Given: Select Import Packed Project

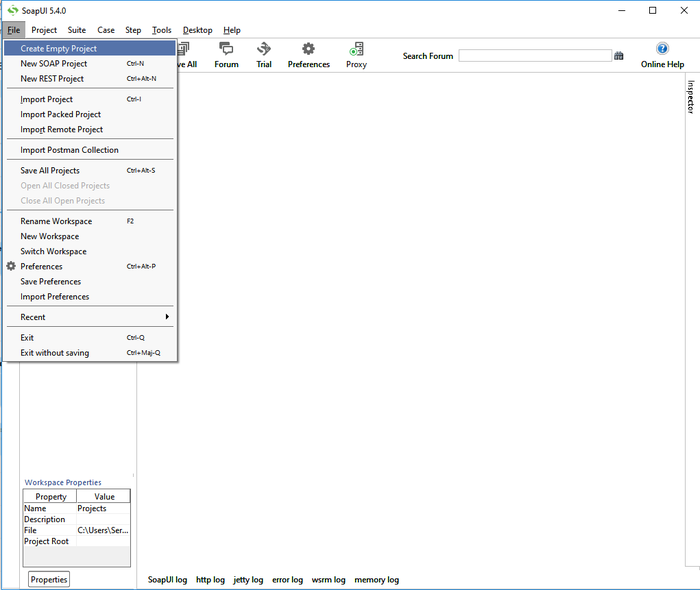Looking at the screenshot, I should click(x=90, y=114).
